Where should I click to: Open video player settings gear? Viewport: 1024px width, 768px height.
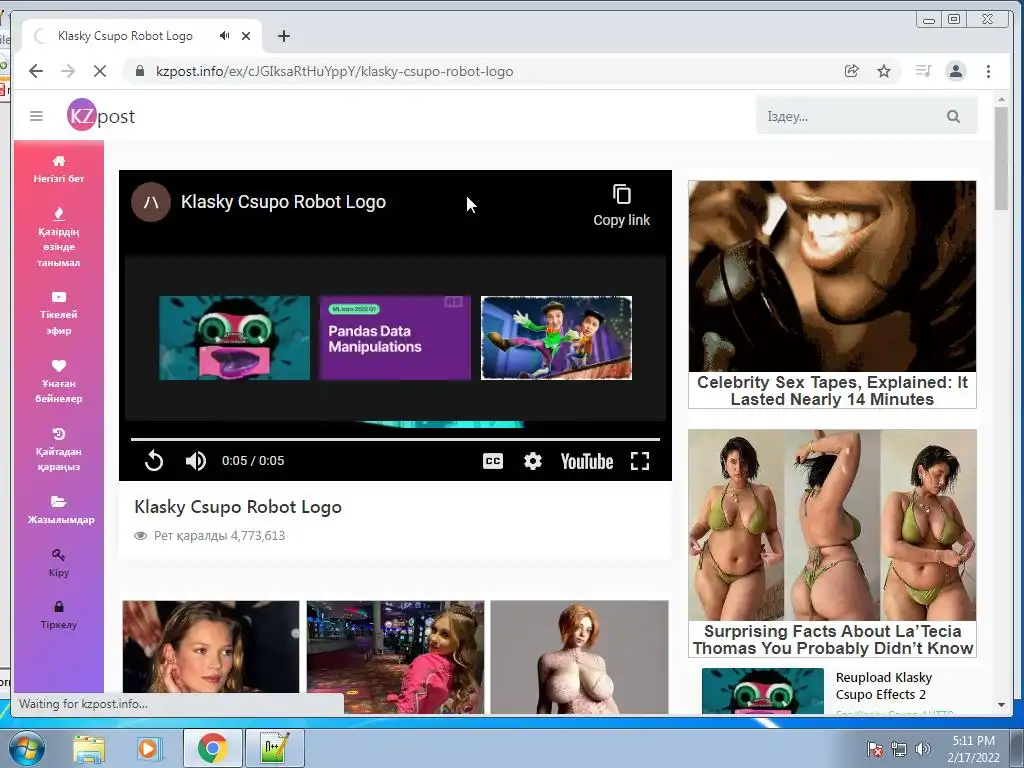tap(533, 461)
